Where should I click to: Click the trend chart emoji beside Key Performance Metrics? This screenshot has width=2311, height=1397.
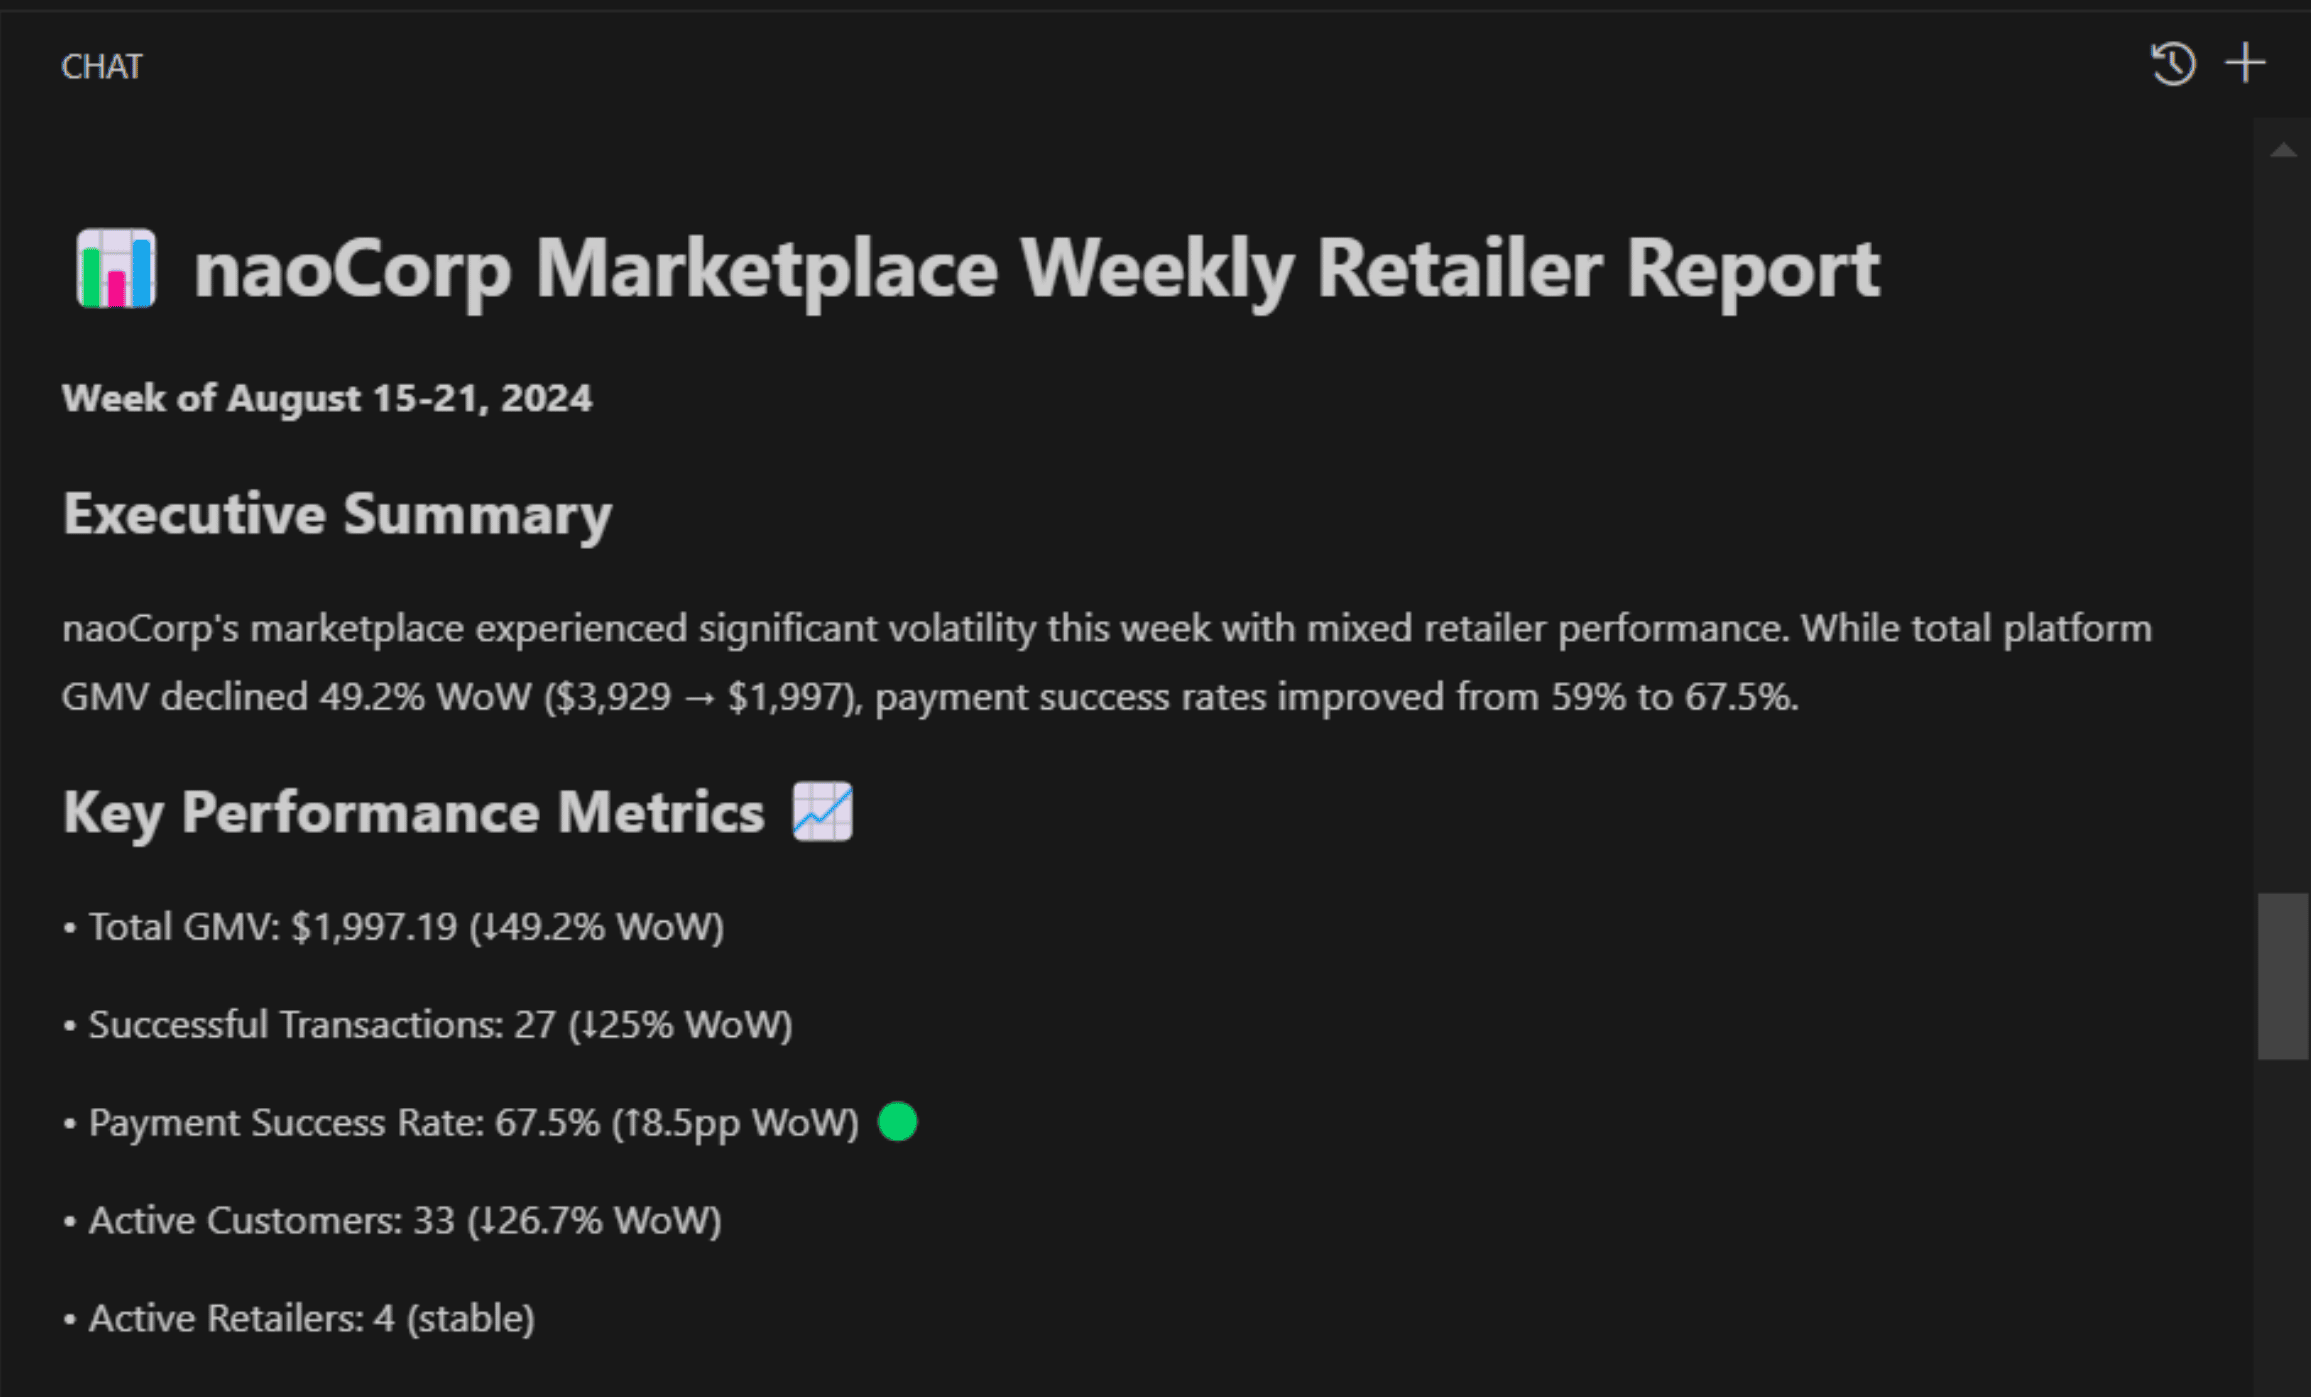(x=822, y=811)
